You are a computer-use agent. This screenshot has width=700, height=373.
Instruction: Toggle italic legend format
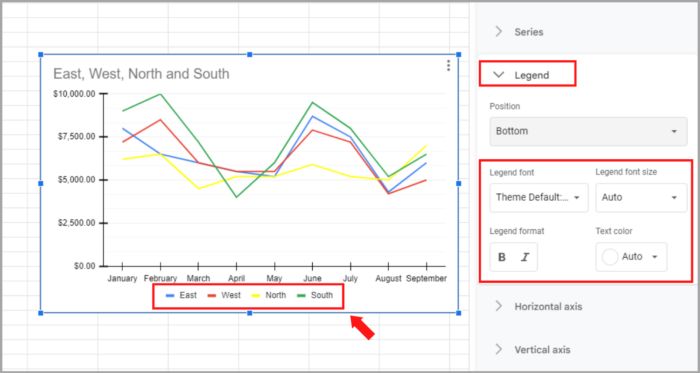tap(525, 257)
